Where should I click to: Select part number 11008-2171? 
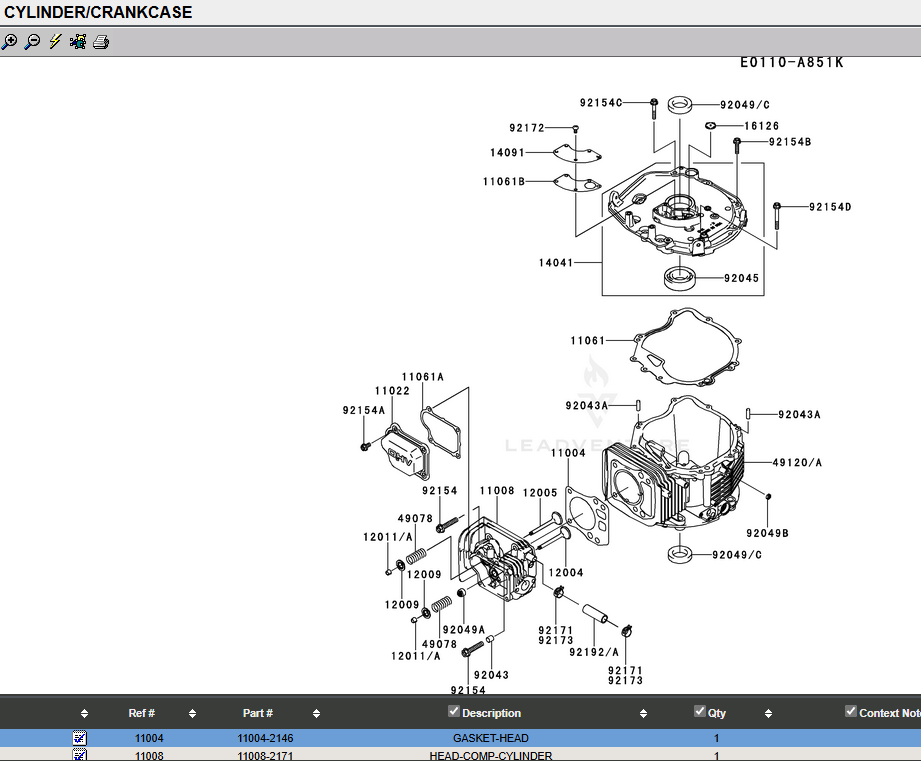[265, 756]
